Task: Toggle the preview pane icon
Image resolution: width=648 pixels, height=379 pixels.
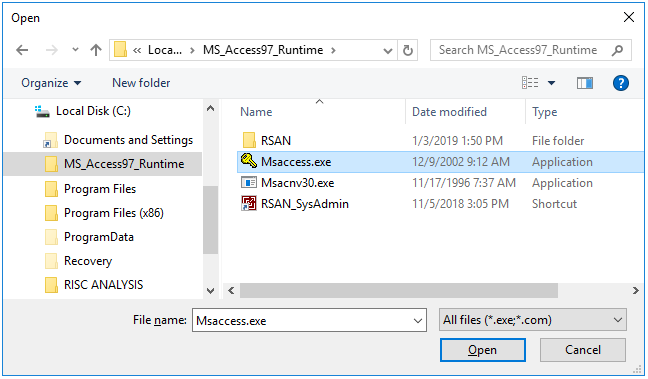Action: coord(584,83)
